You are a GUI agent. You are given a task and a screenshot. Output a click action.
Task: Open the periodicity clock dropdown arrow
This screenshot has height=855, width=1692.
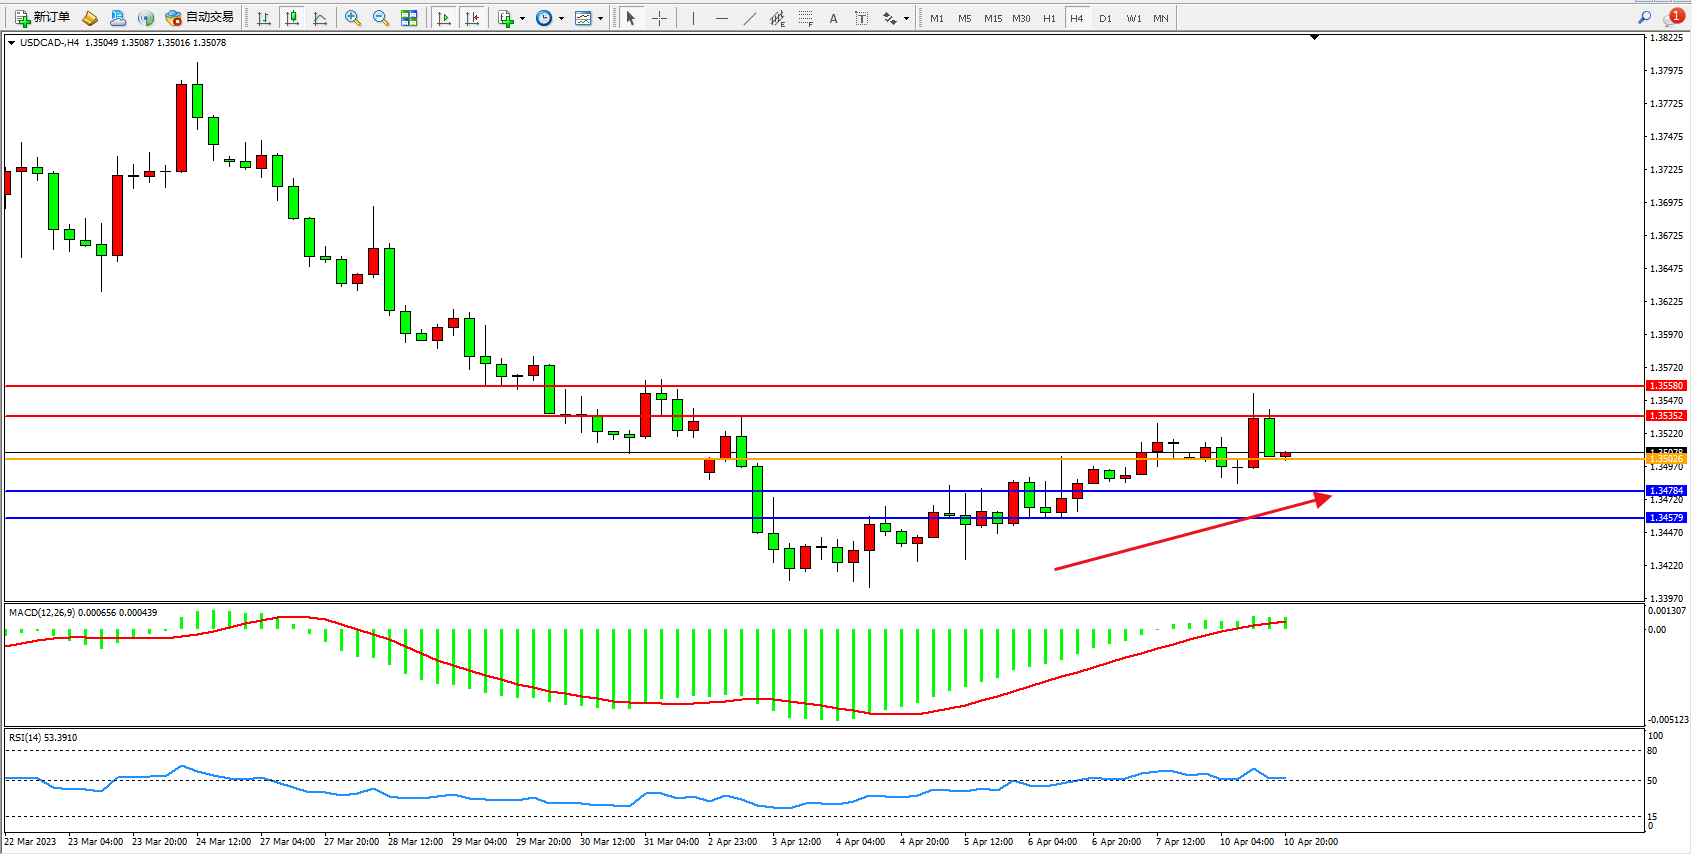point(561,18)
